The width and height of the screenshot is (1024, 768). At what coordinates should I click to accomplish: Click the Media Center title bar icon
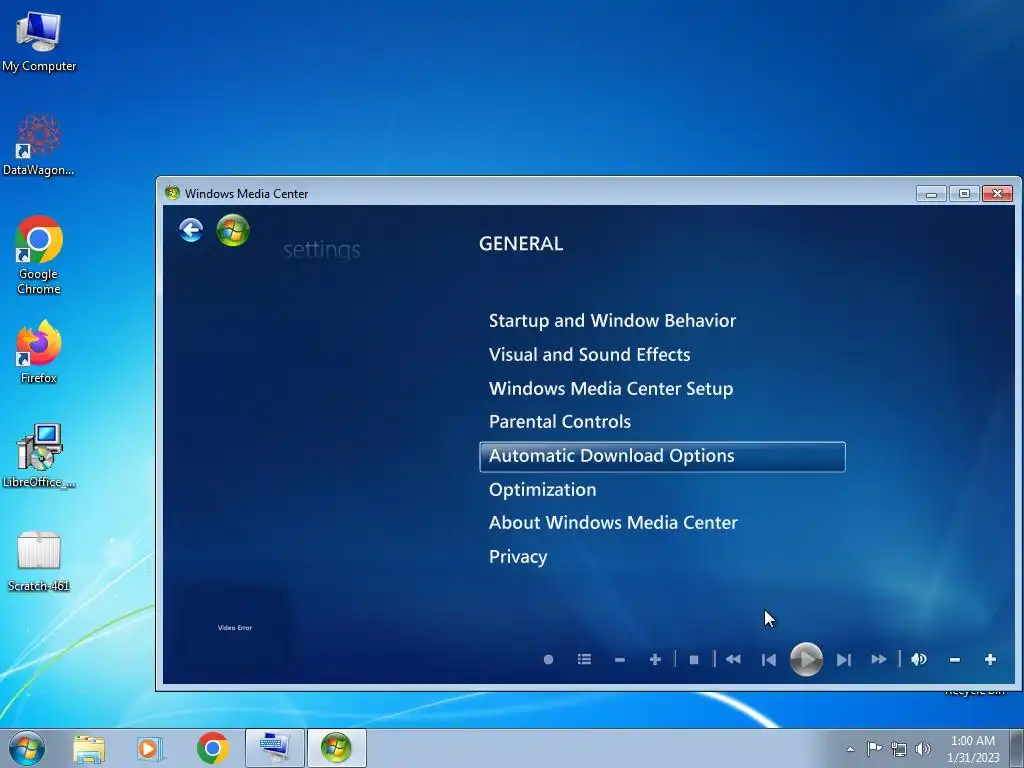pos(172,193)
